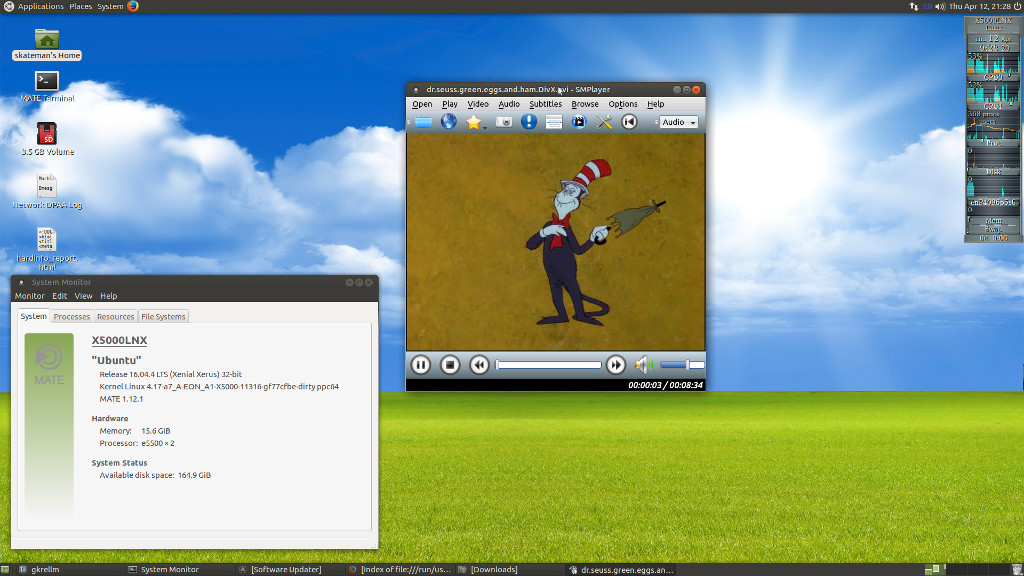1024x576 pixels.
Task: Click the date and time clock
Action: pyautogui.click(x=980, y=6)
